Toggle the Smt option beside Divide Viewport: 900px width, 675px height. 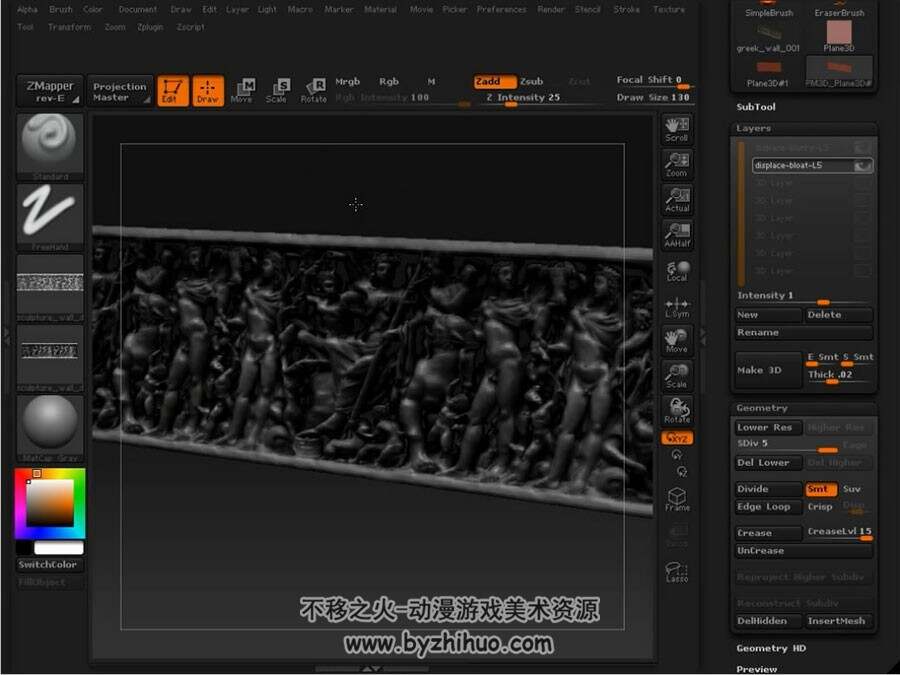(821, 489)
